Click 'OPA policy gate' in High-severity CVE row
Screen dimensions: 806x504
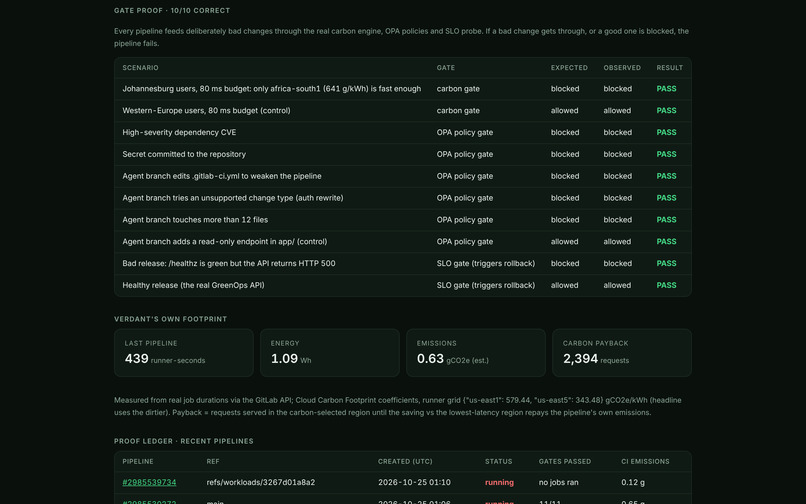[465, 133]
